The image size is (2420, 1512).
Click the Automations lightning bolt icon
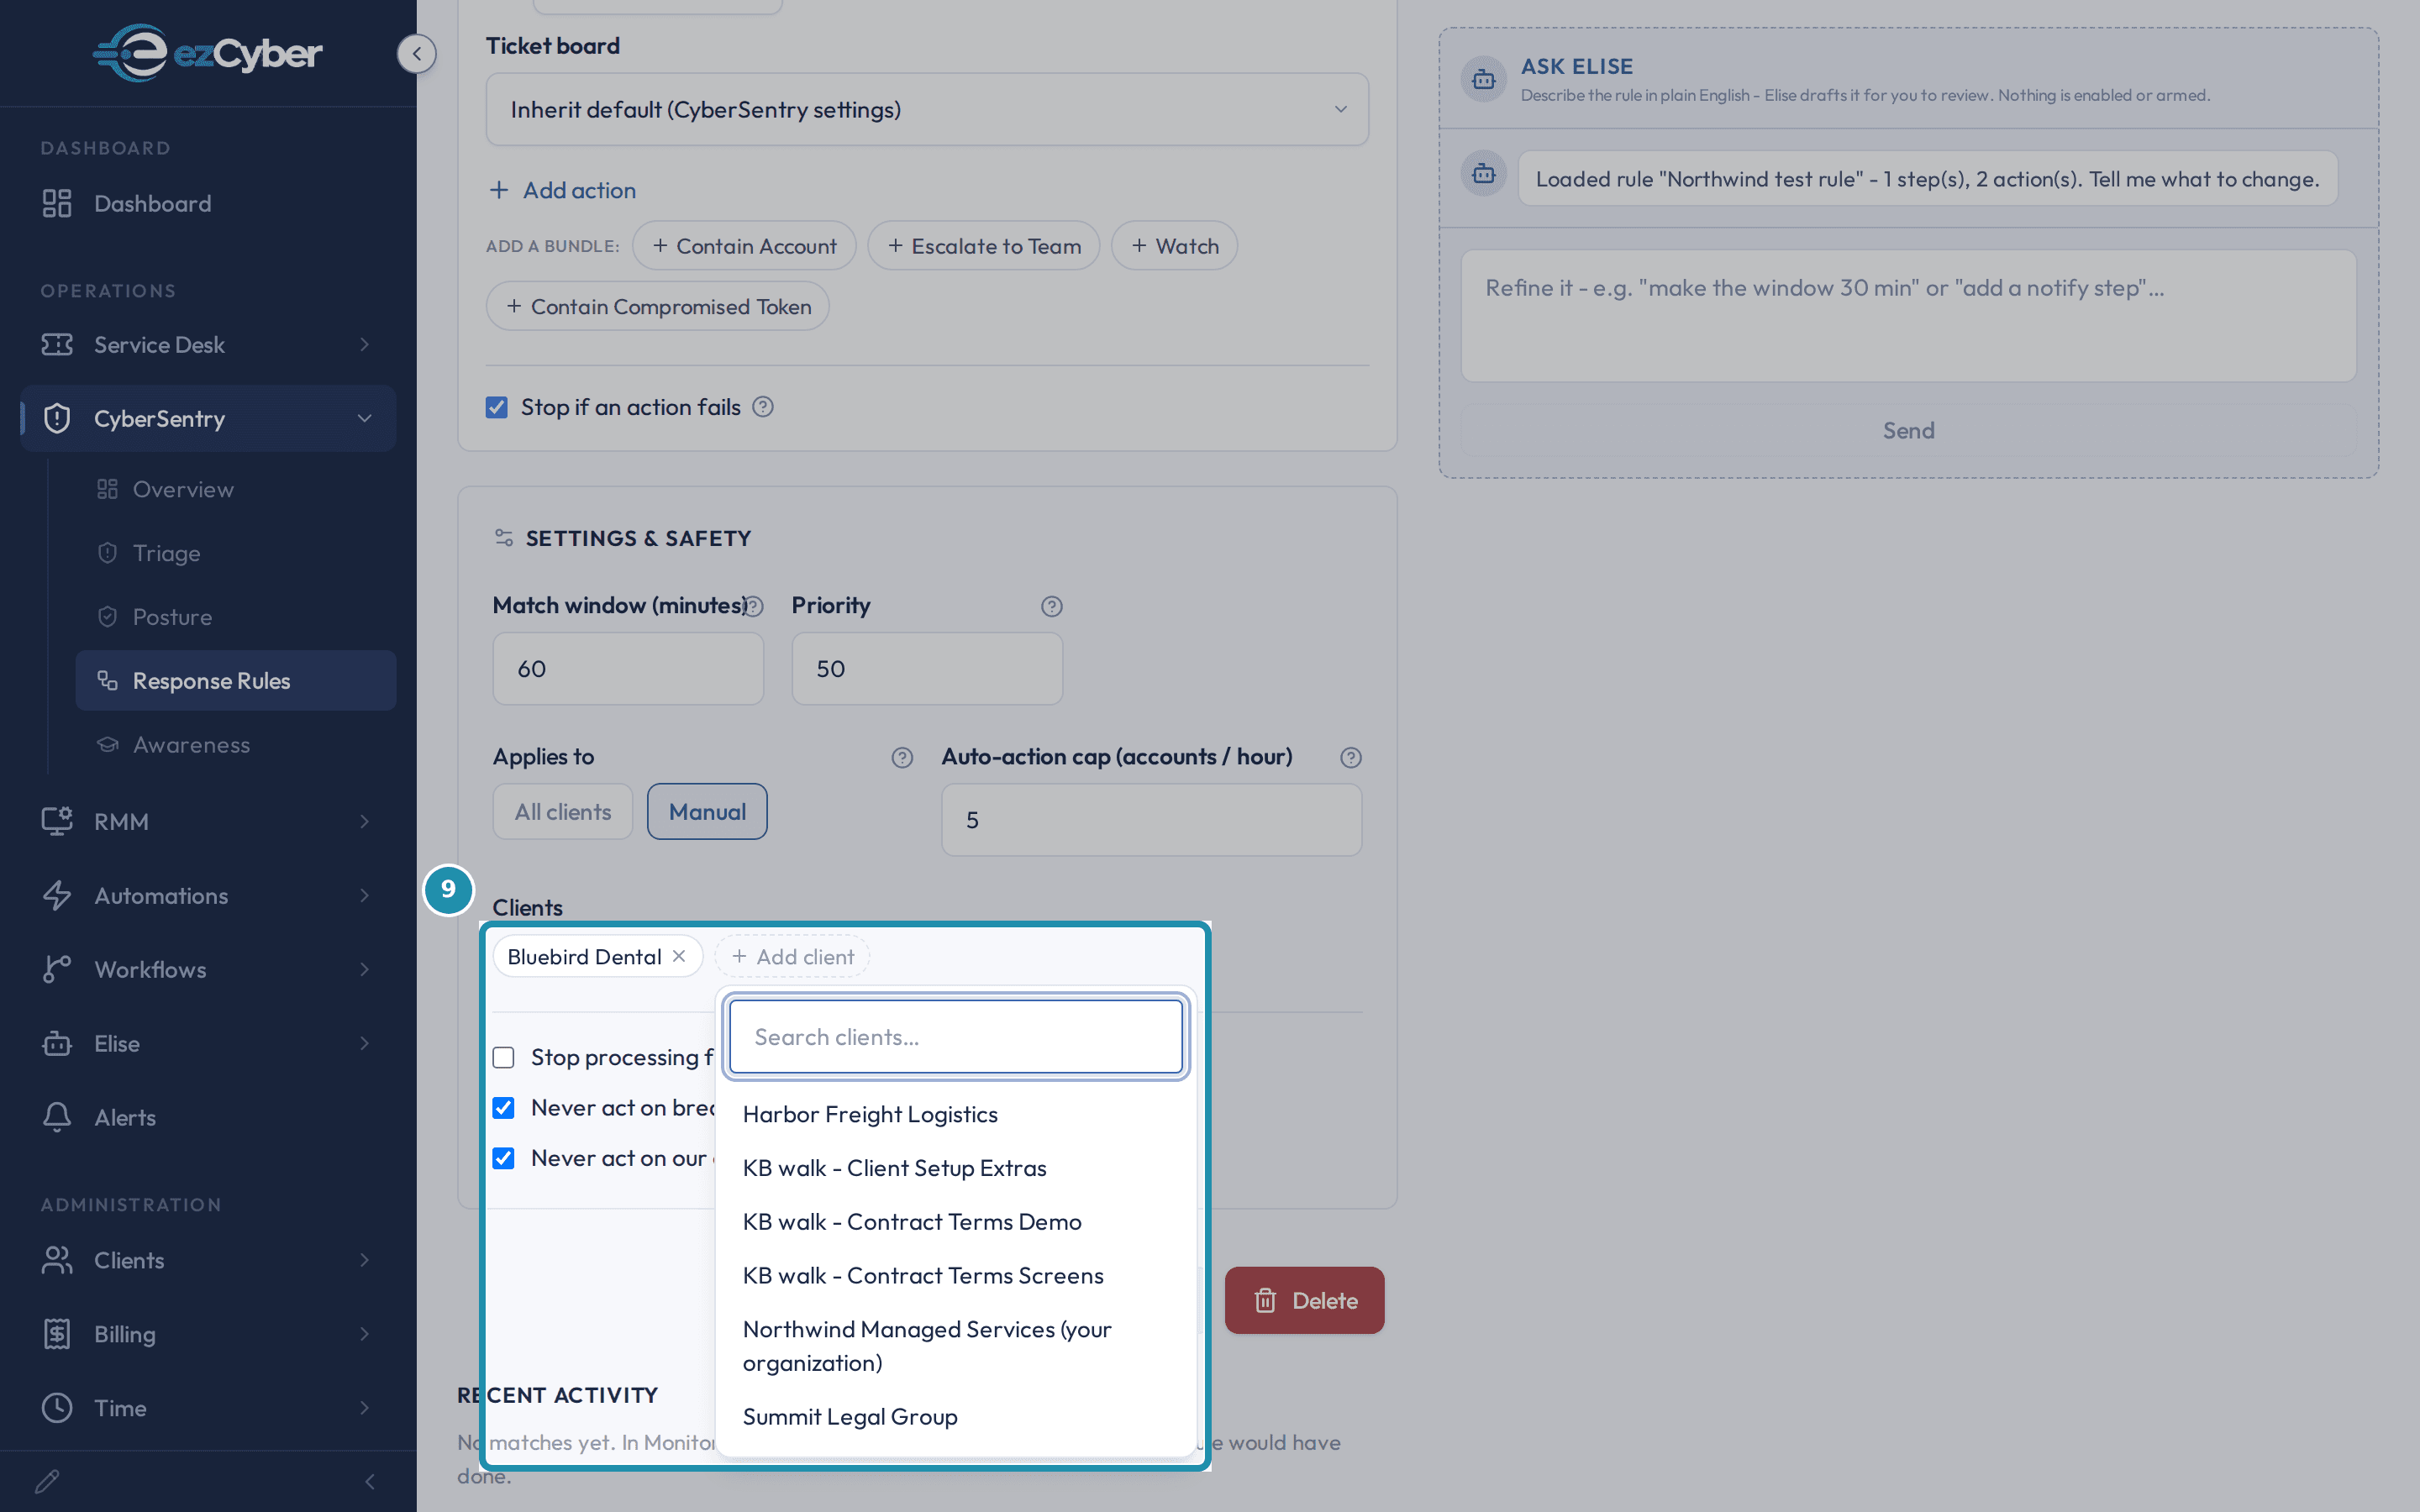(57, 895)
